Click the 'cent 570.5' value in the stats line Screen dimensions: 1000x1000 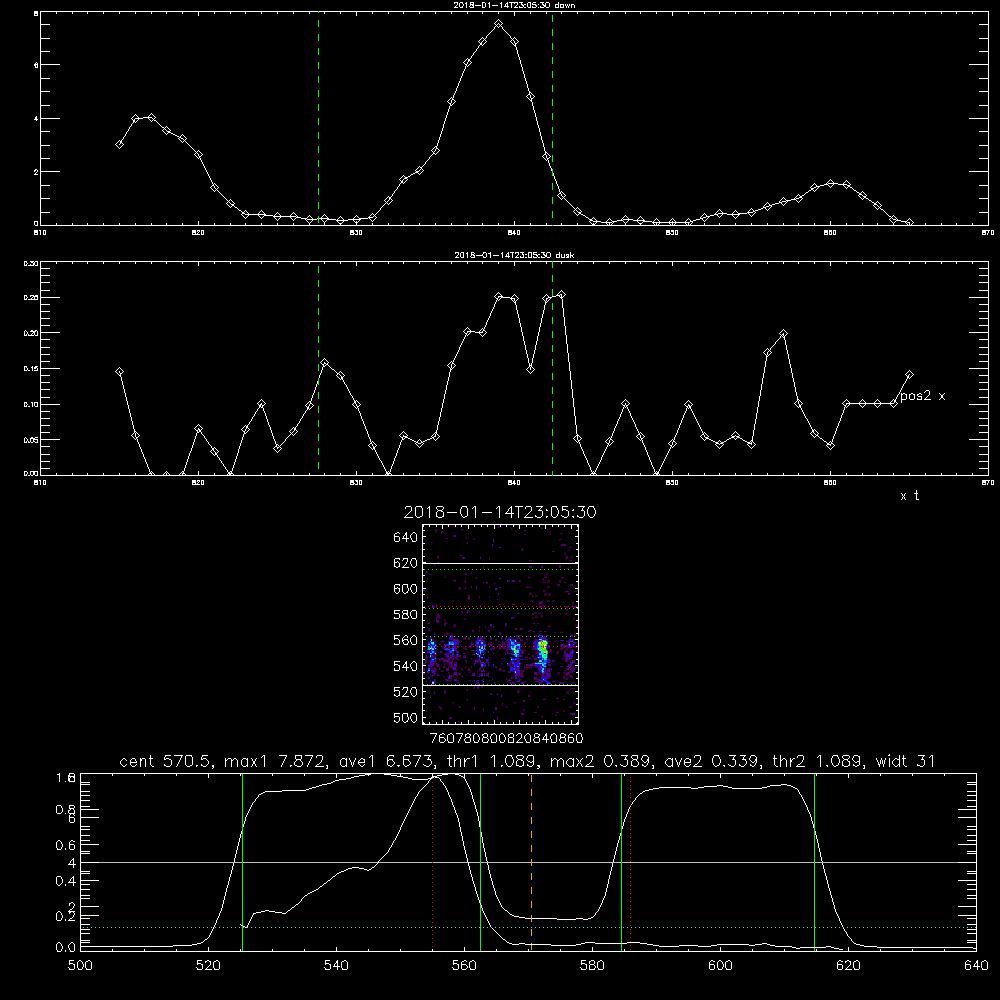[x=168, y=761]
